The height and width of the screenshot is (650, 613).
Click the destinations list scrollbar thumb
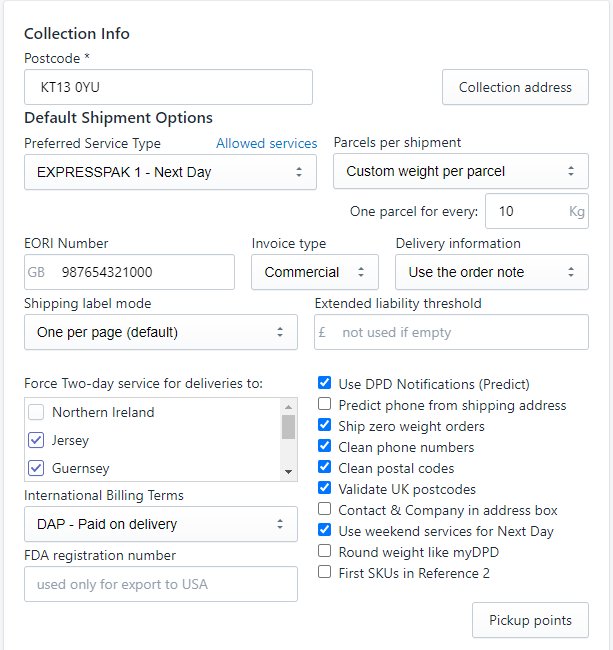click(288, 427)
